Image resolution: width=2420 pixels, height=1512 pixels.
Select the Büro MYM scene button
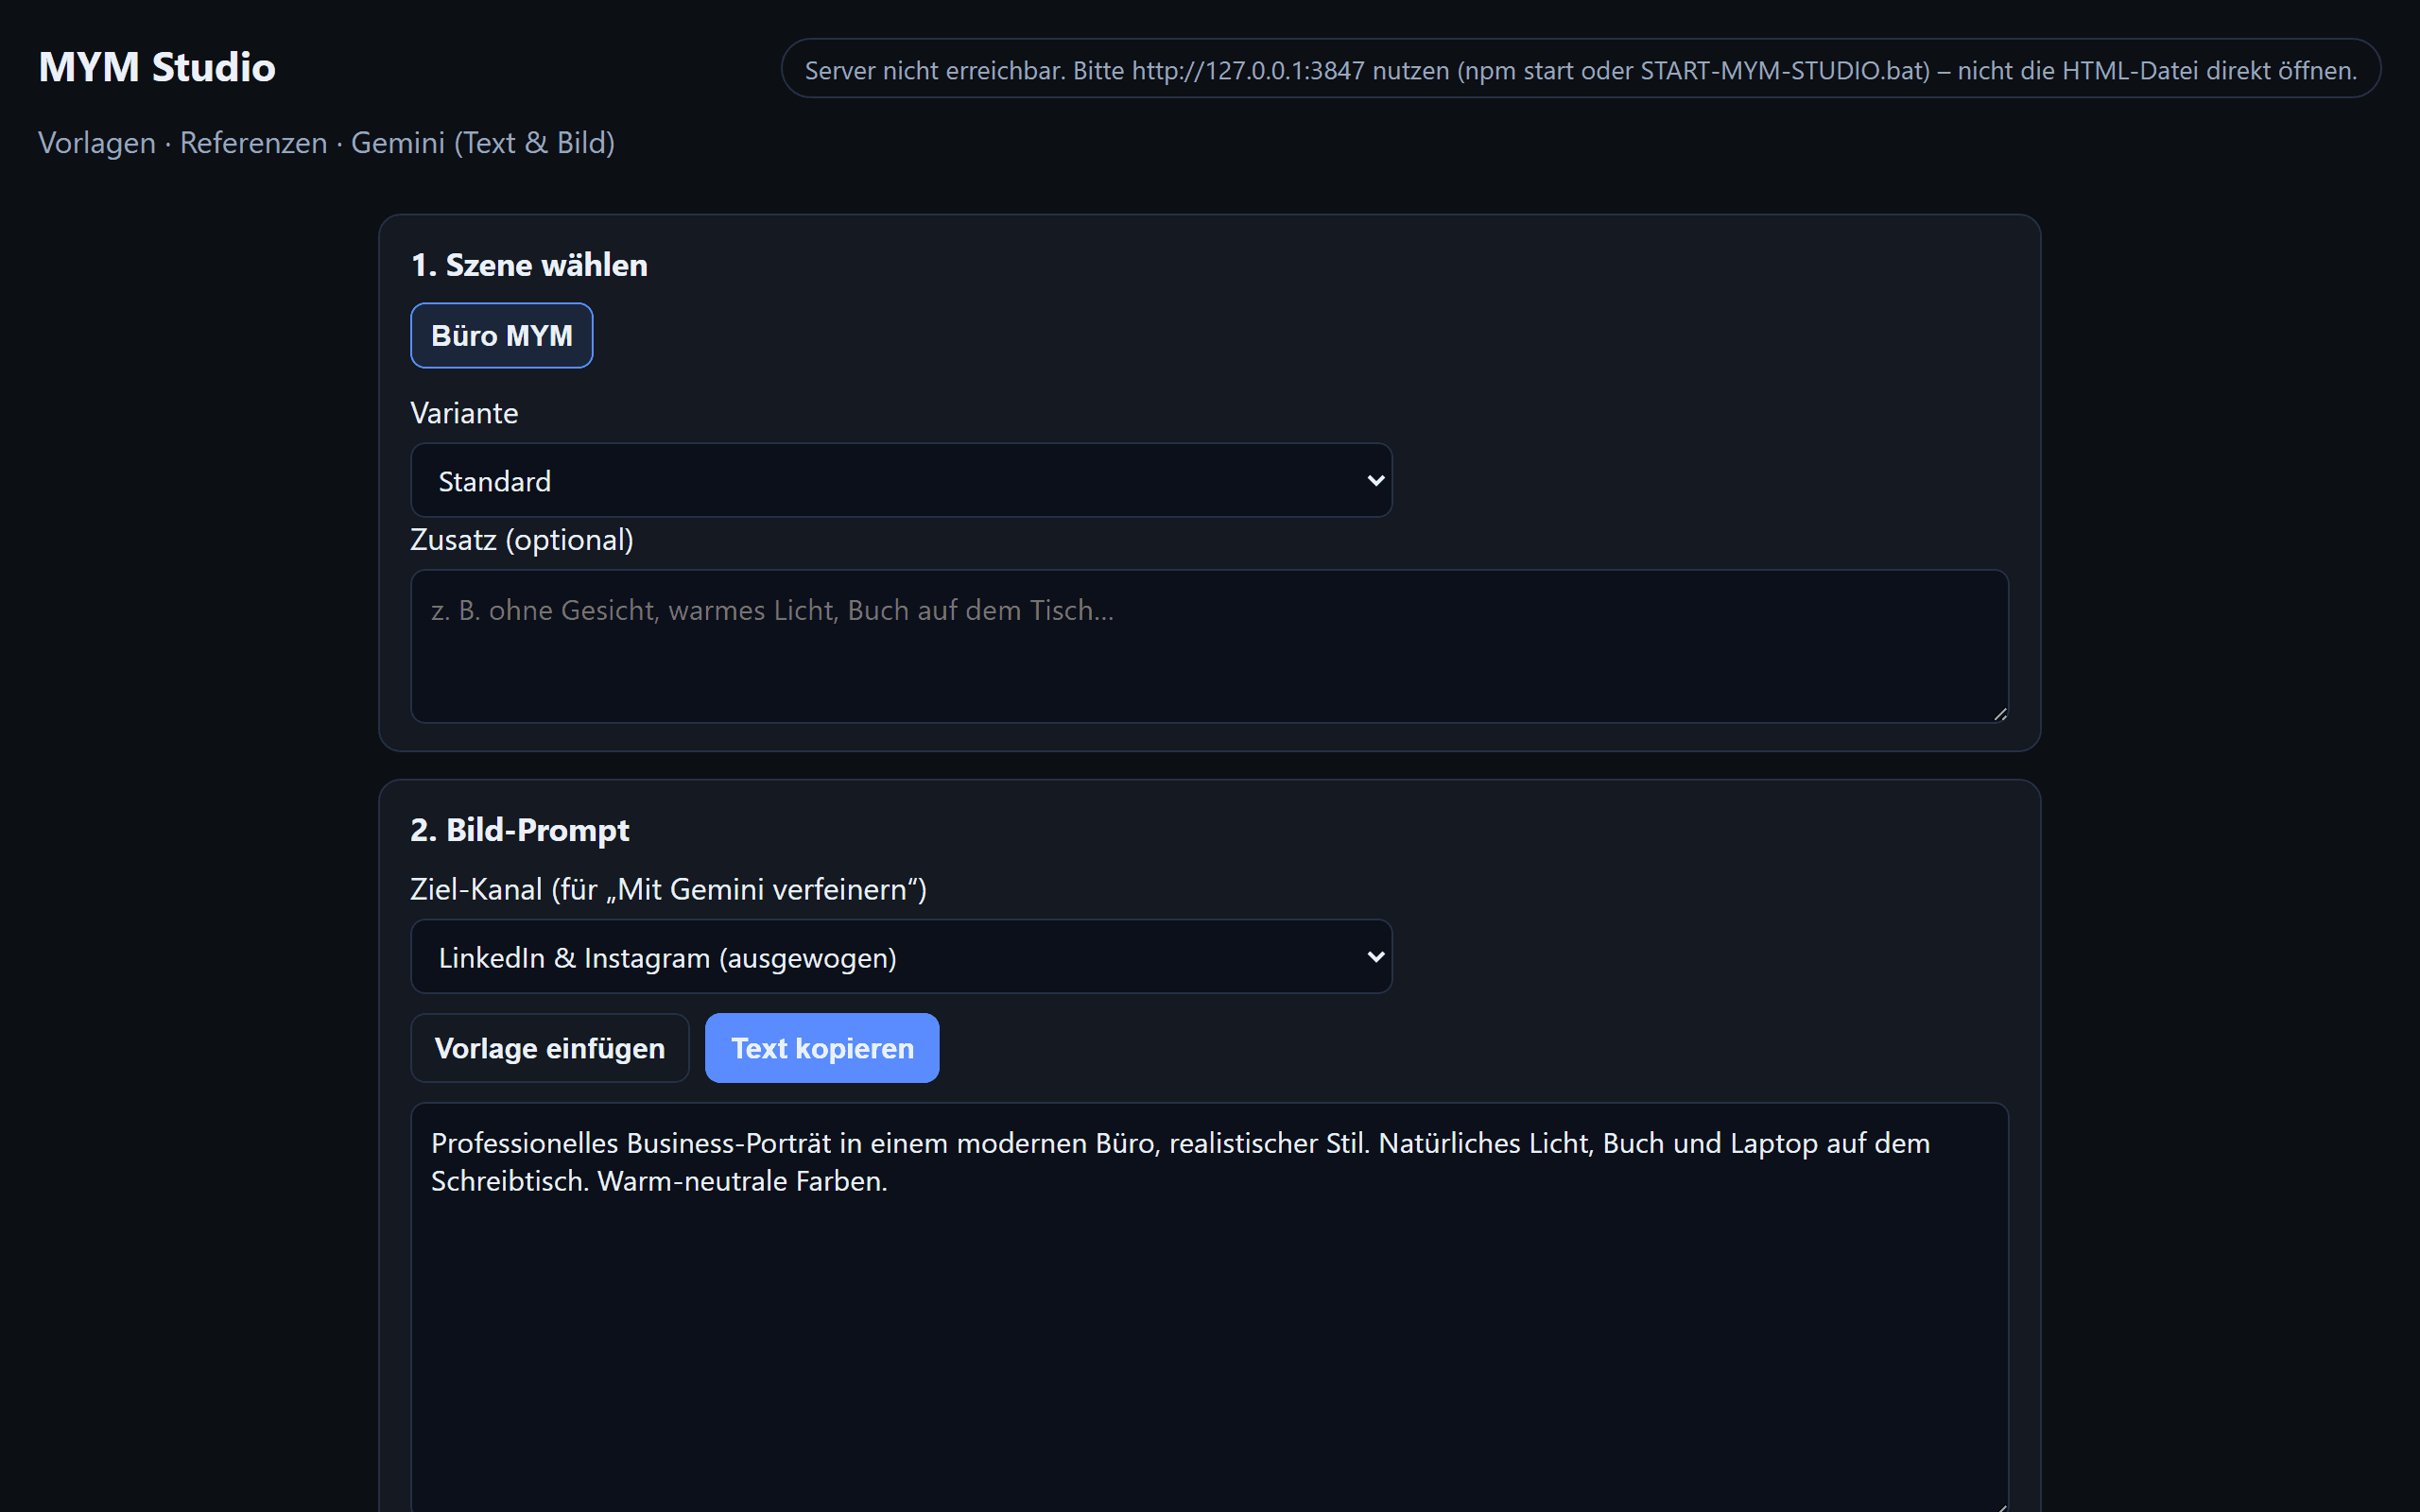pyautogui.click(x=501, y=335)
